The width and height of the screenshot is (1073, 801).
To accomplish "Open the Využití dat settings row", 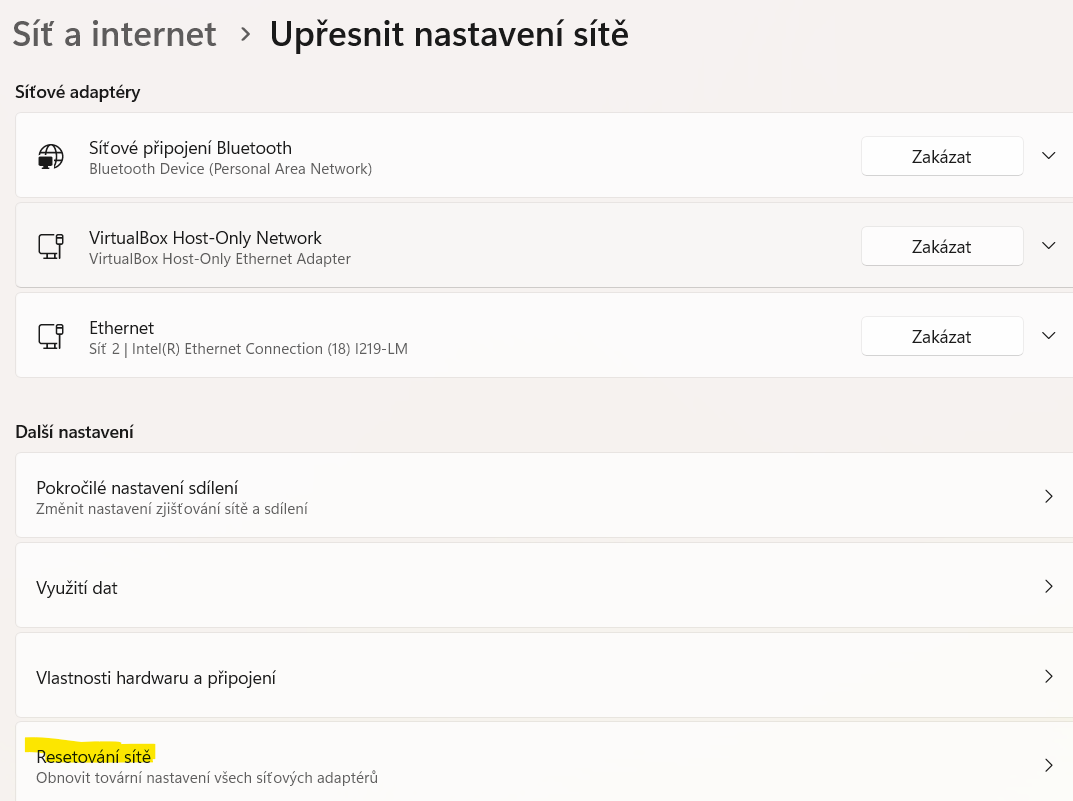I will point(77,588).
